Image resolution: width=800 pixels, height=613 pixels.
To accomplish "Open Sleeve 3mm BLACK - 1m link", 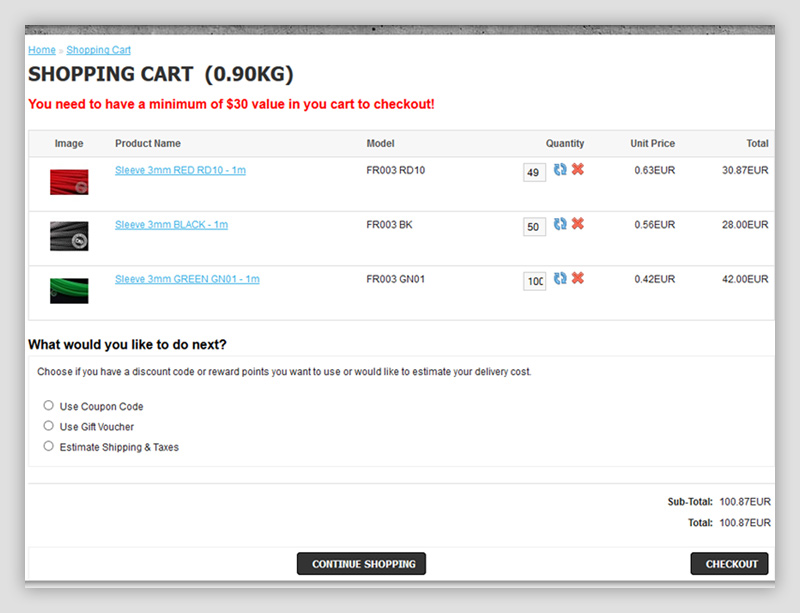I will (x=171, y=224).
